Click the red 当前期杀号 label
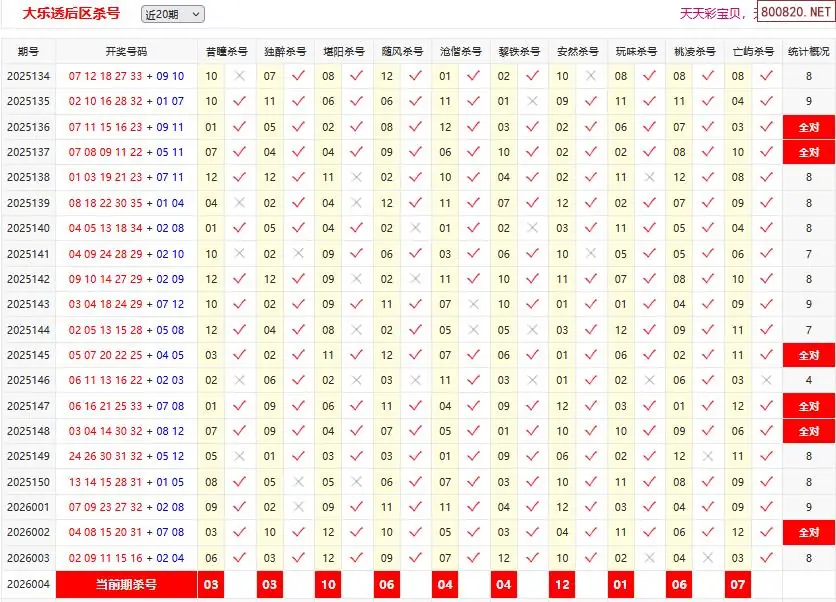This screenshot has width=836, height=602. tap(126, 584)
